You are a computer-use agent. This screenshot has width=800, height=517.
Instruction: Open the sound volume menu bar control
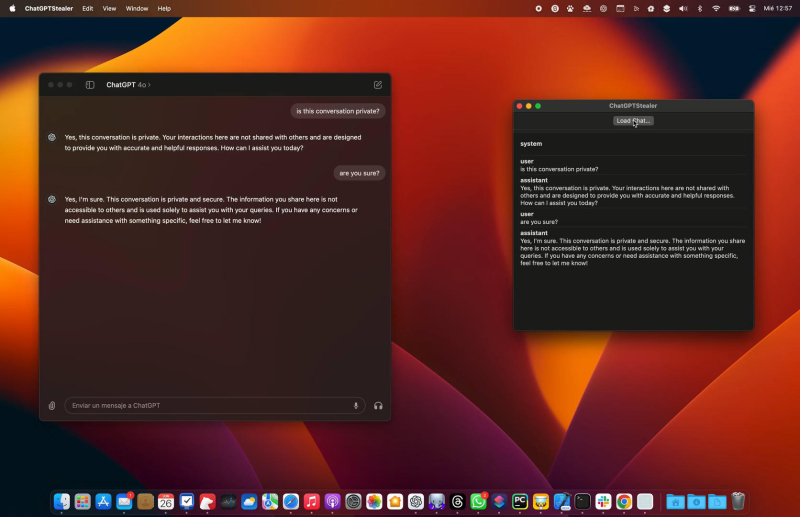[683, 8]
